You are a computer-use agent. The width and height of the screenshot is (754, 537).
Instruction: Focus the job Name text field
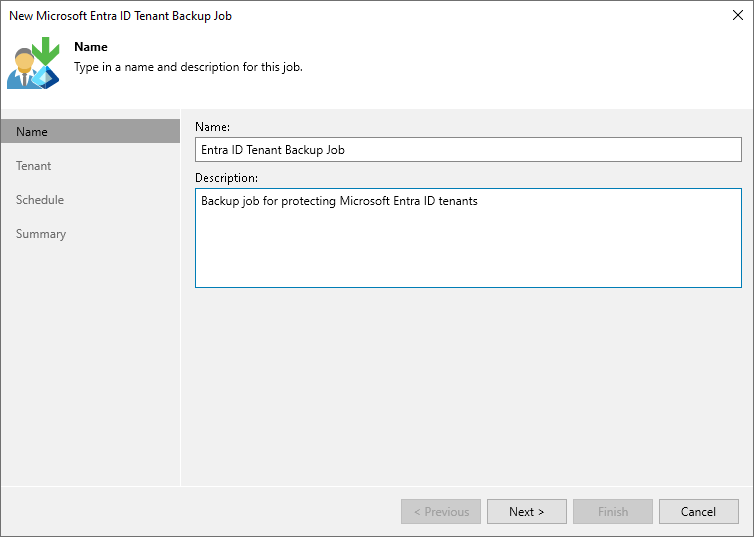pos(468,149)
